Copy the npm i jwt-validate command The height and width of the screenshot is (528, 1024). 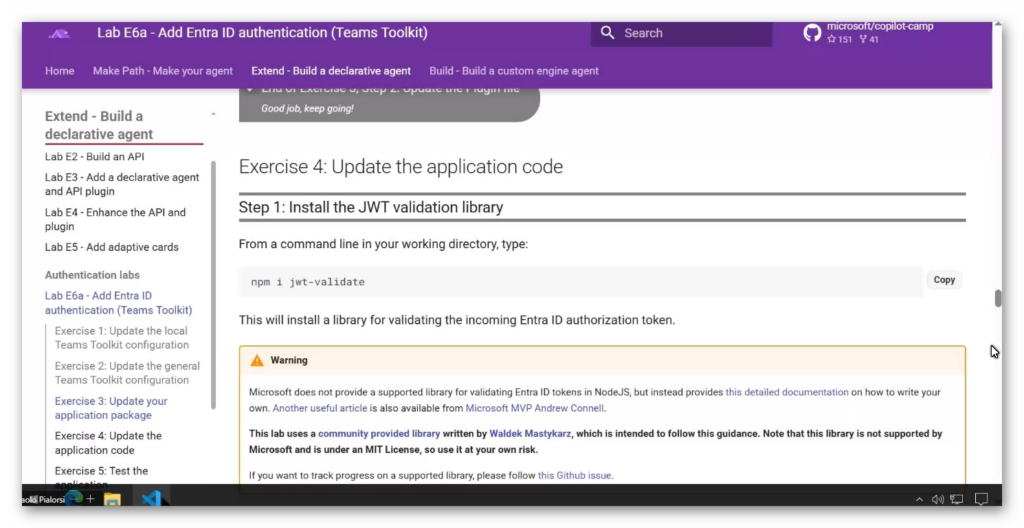tap(944, 280)
